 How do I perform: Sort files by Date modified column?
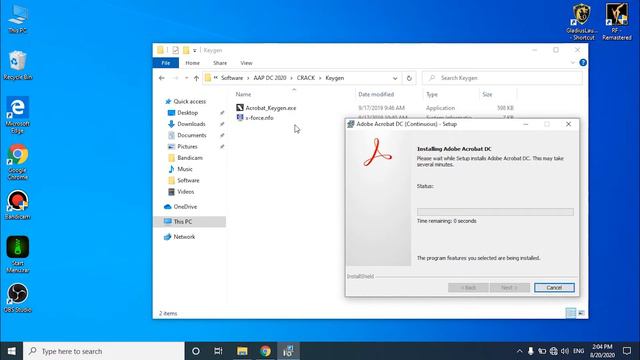pyautogui.click(x=376, y=94)
